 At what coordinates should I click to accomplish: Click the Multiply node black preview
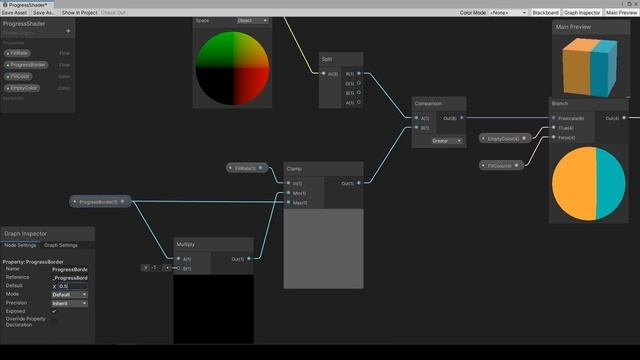click(x=213, y=309)
